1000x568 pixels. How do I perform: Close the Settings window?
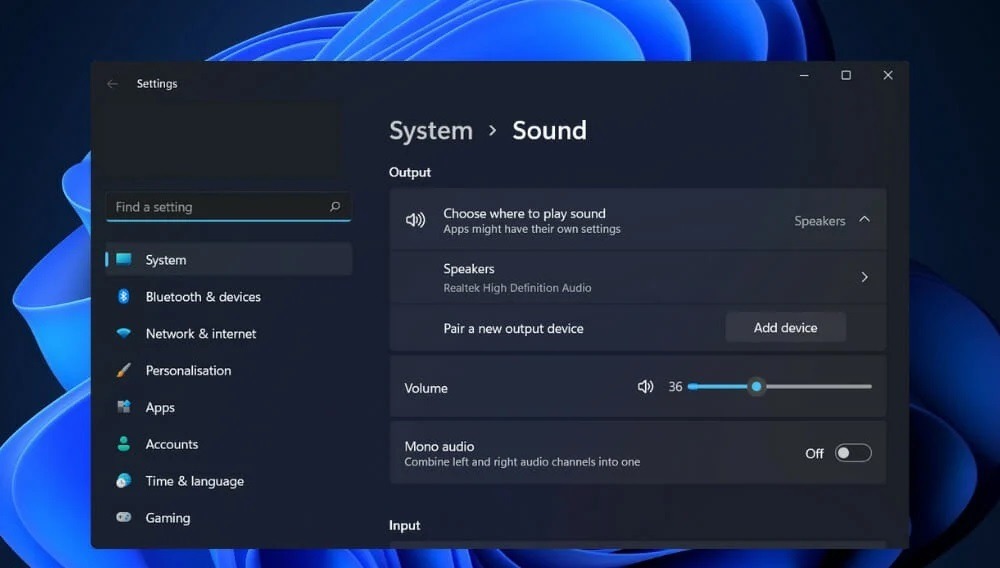pos(888,75)
